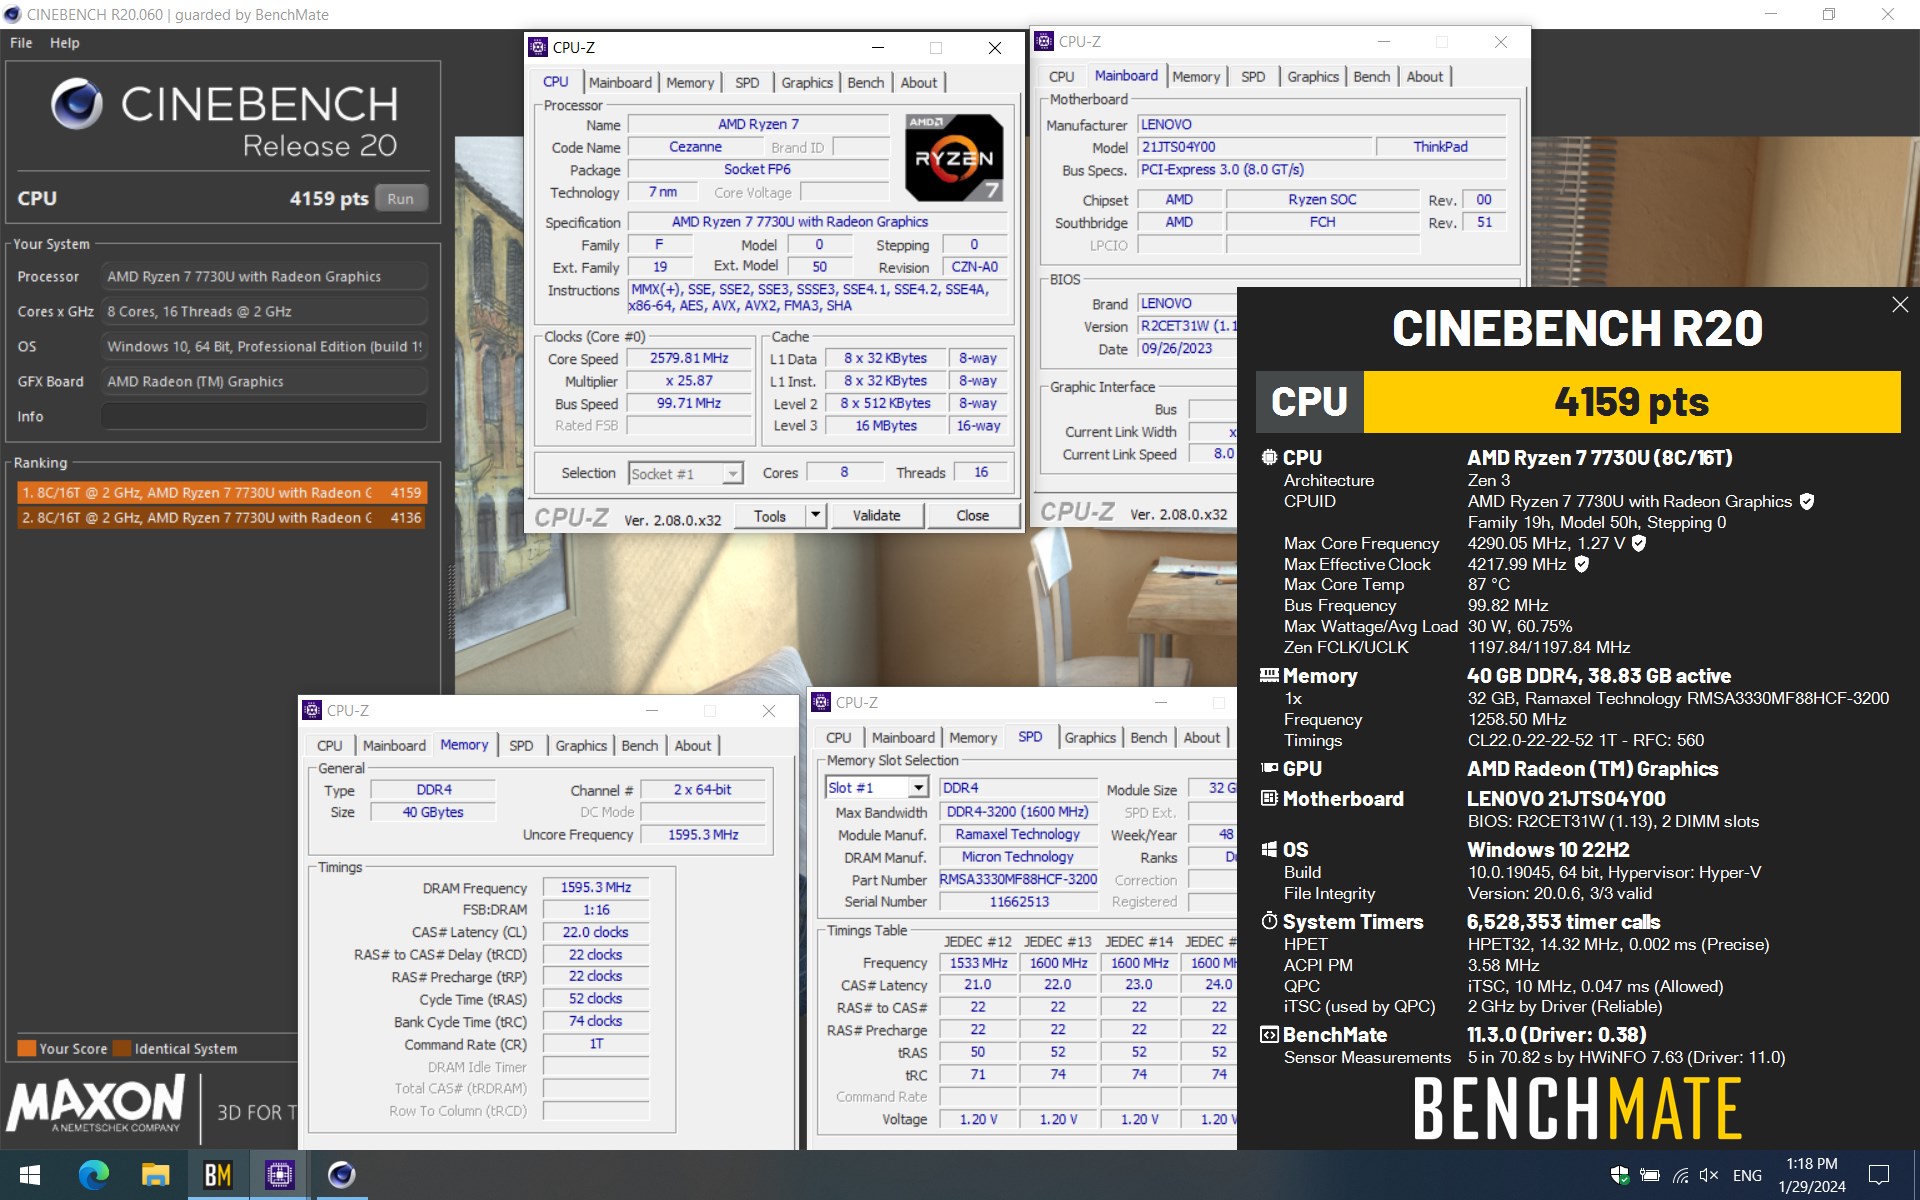
Task: Click the Part Number RMSA3330MF88HCF-3200 field
Action: click(x=1018, y=879)
